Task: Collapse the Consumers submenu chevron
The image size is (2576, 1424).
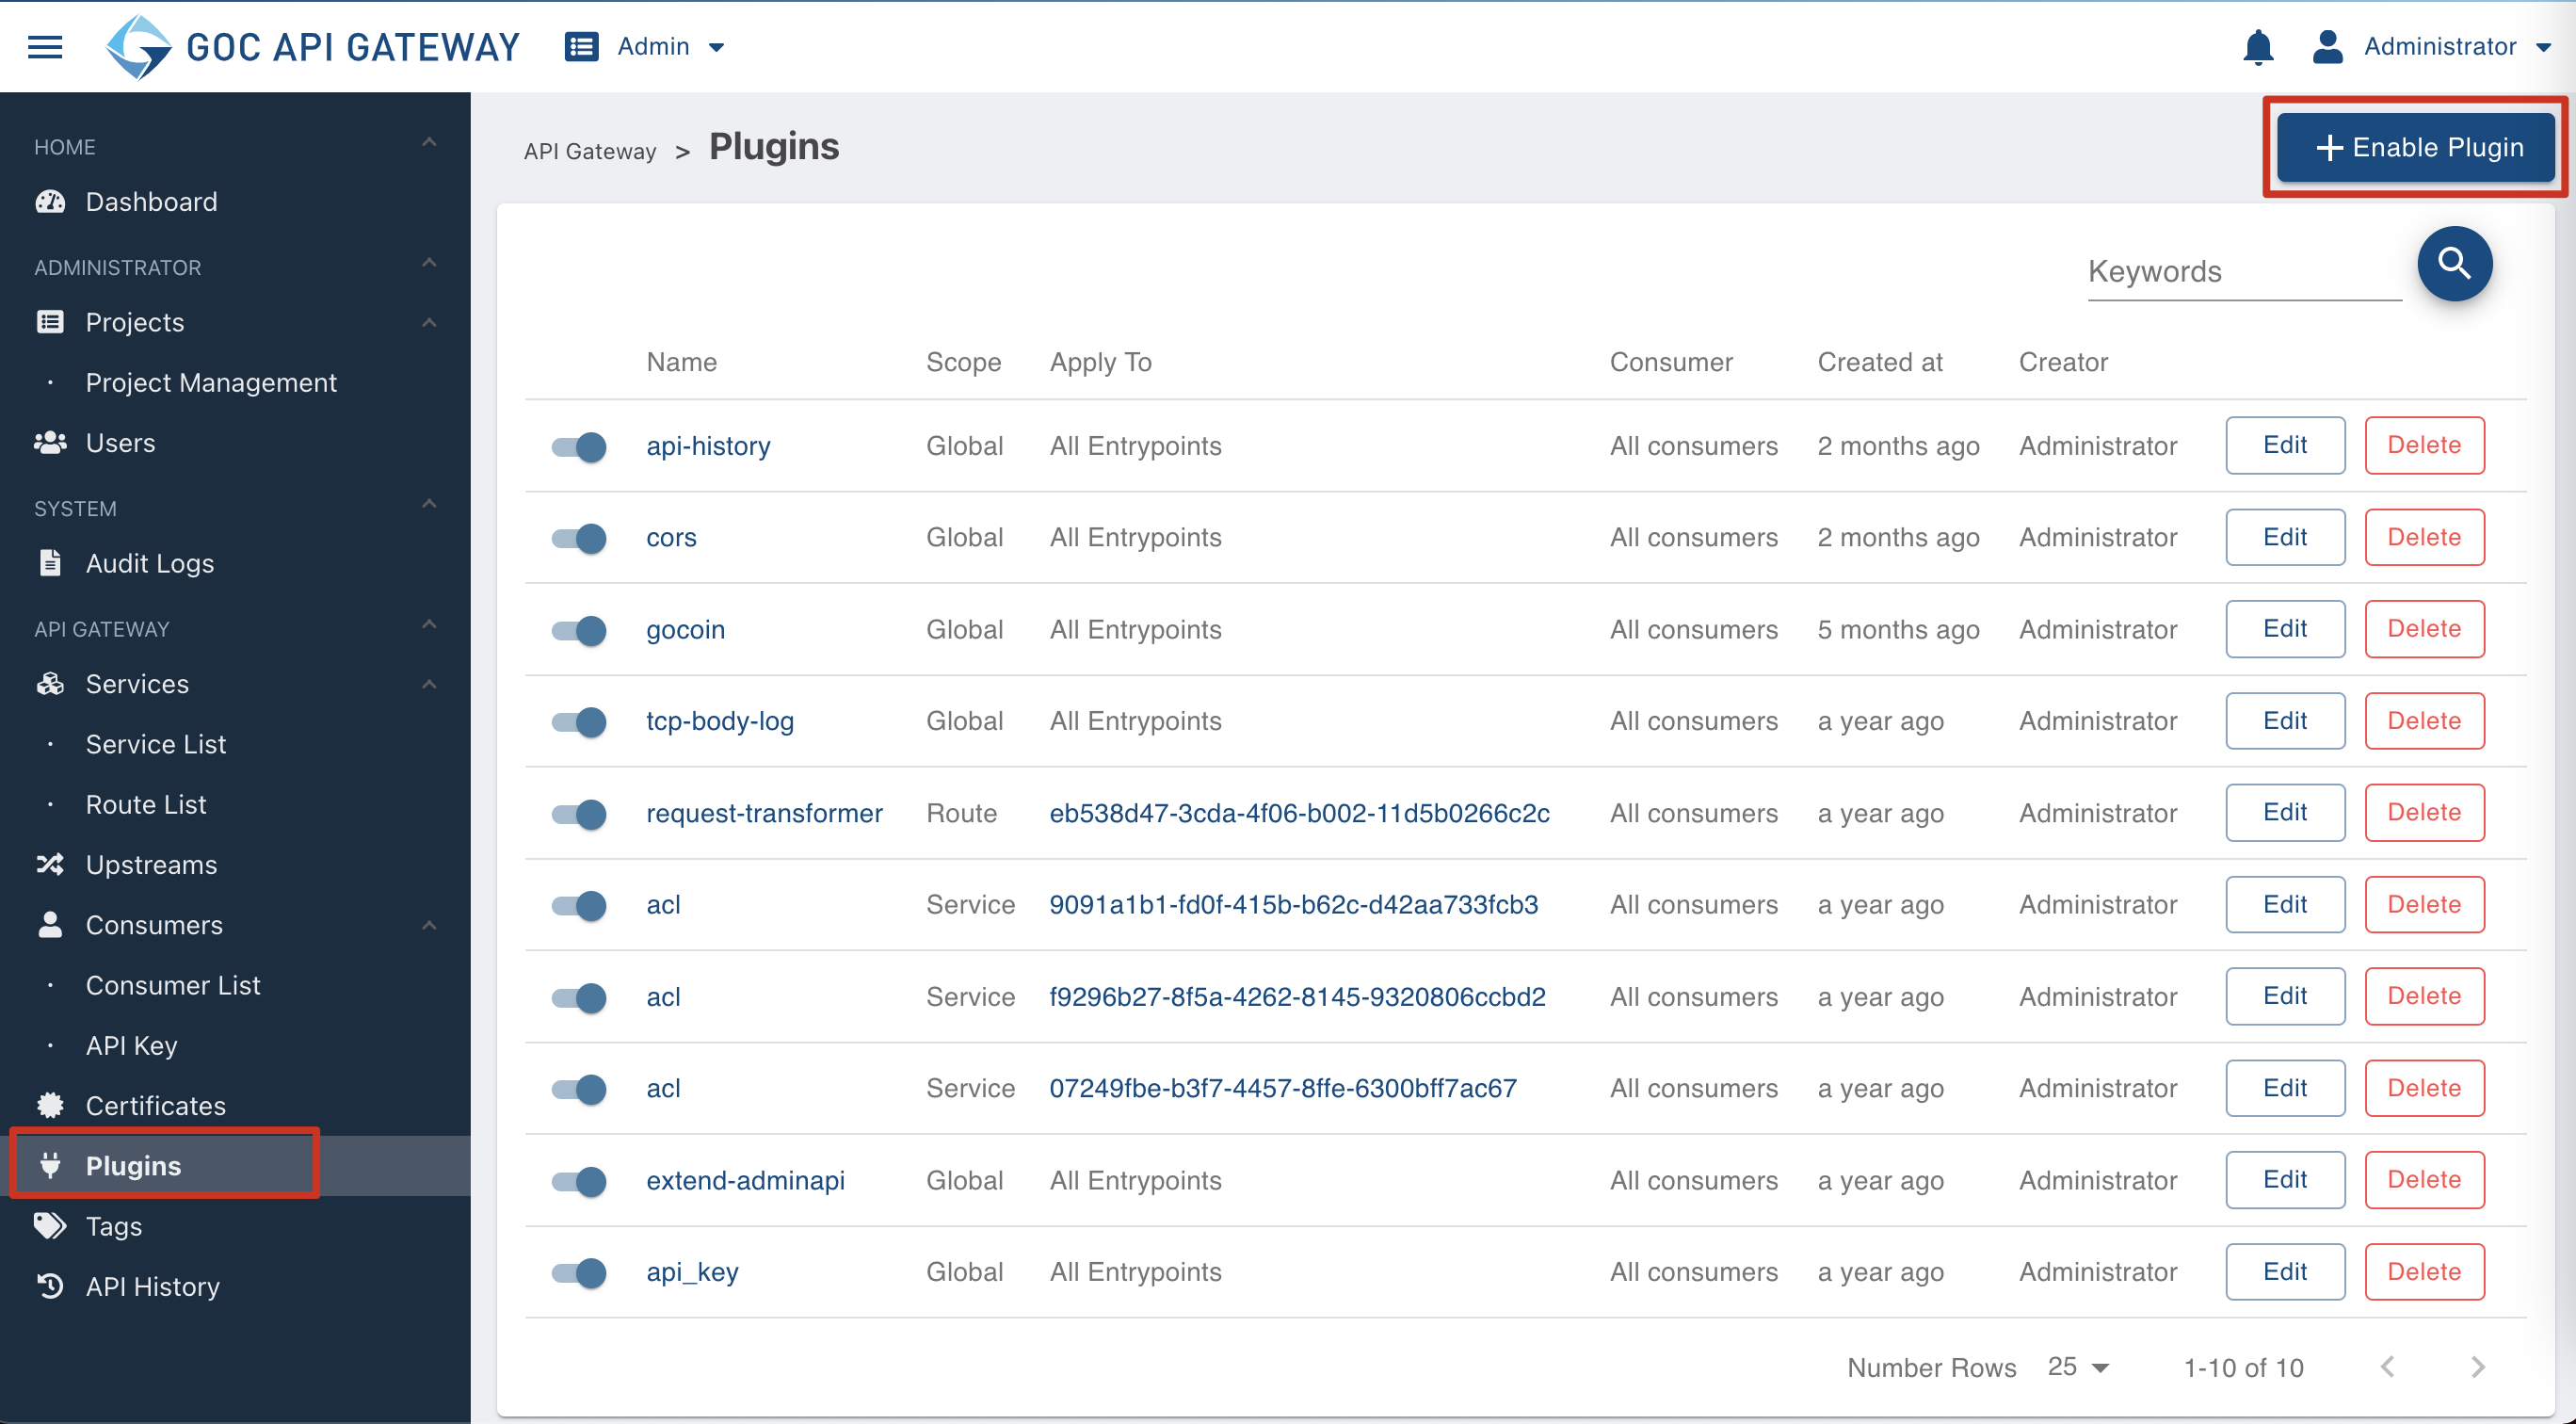Action: coord(429,925)
